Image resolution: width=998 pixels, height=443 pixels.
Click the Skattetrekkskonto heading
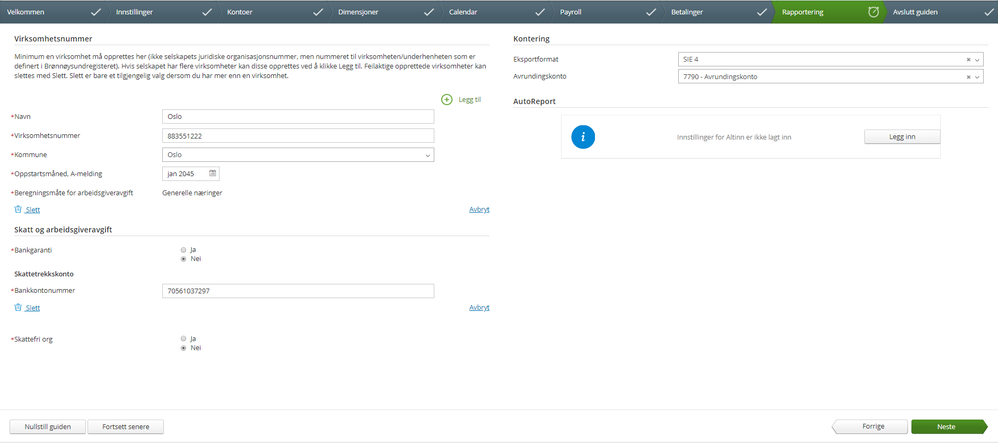coord(42,274)
